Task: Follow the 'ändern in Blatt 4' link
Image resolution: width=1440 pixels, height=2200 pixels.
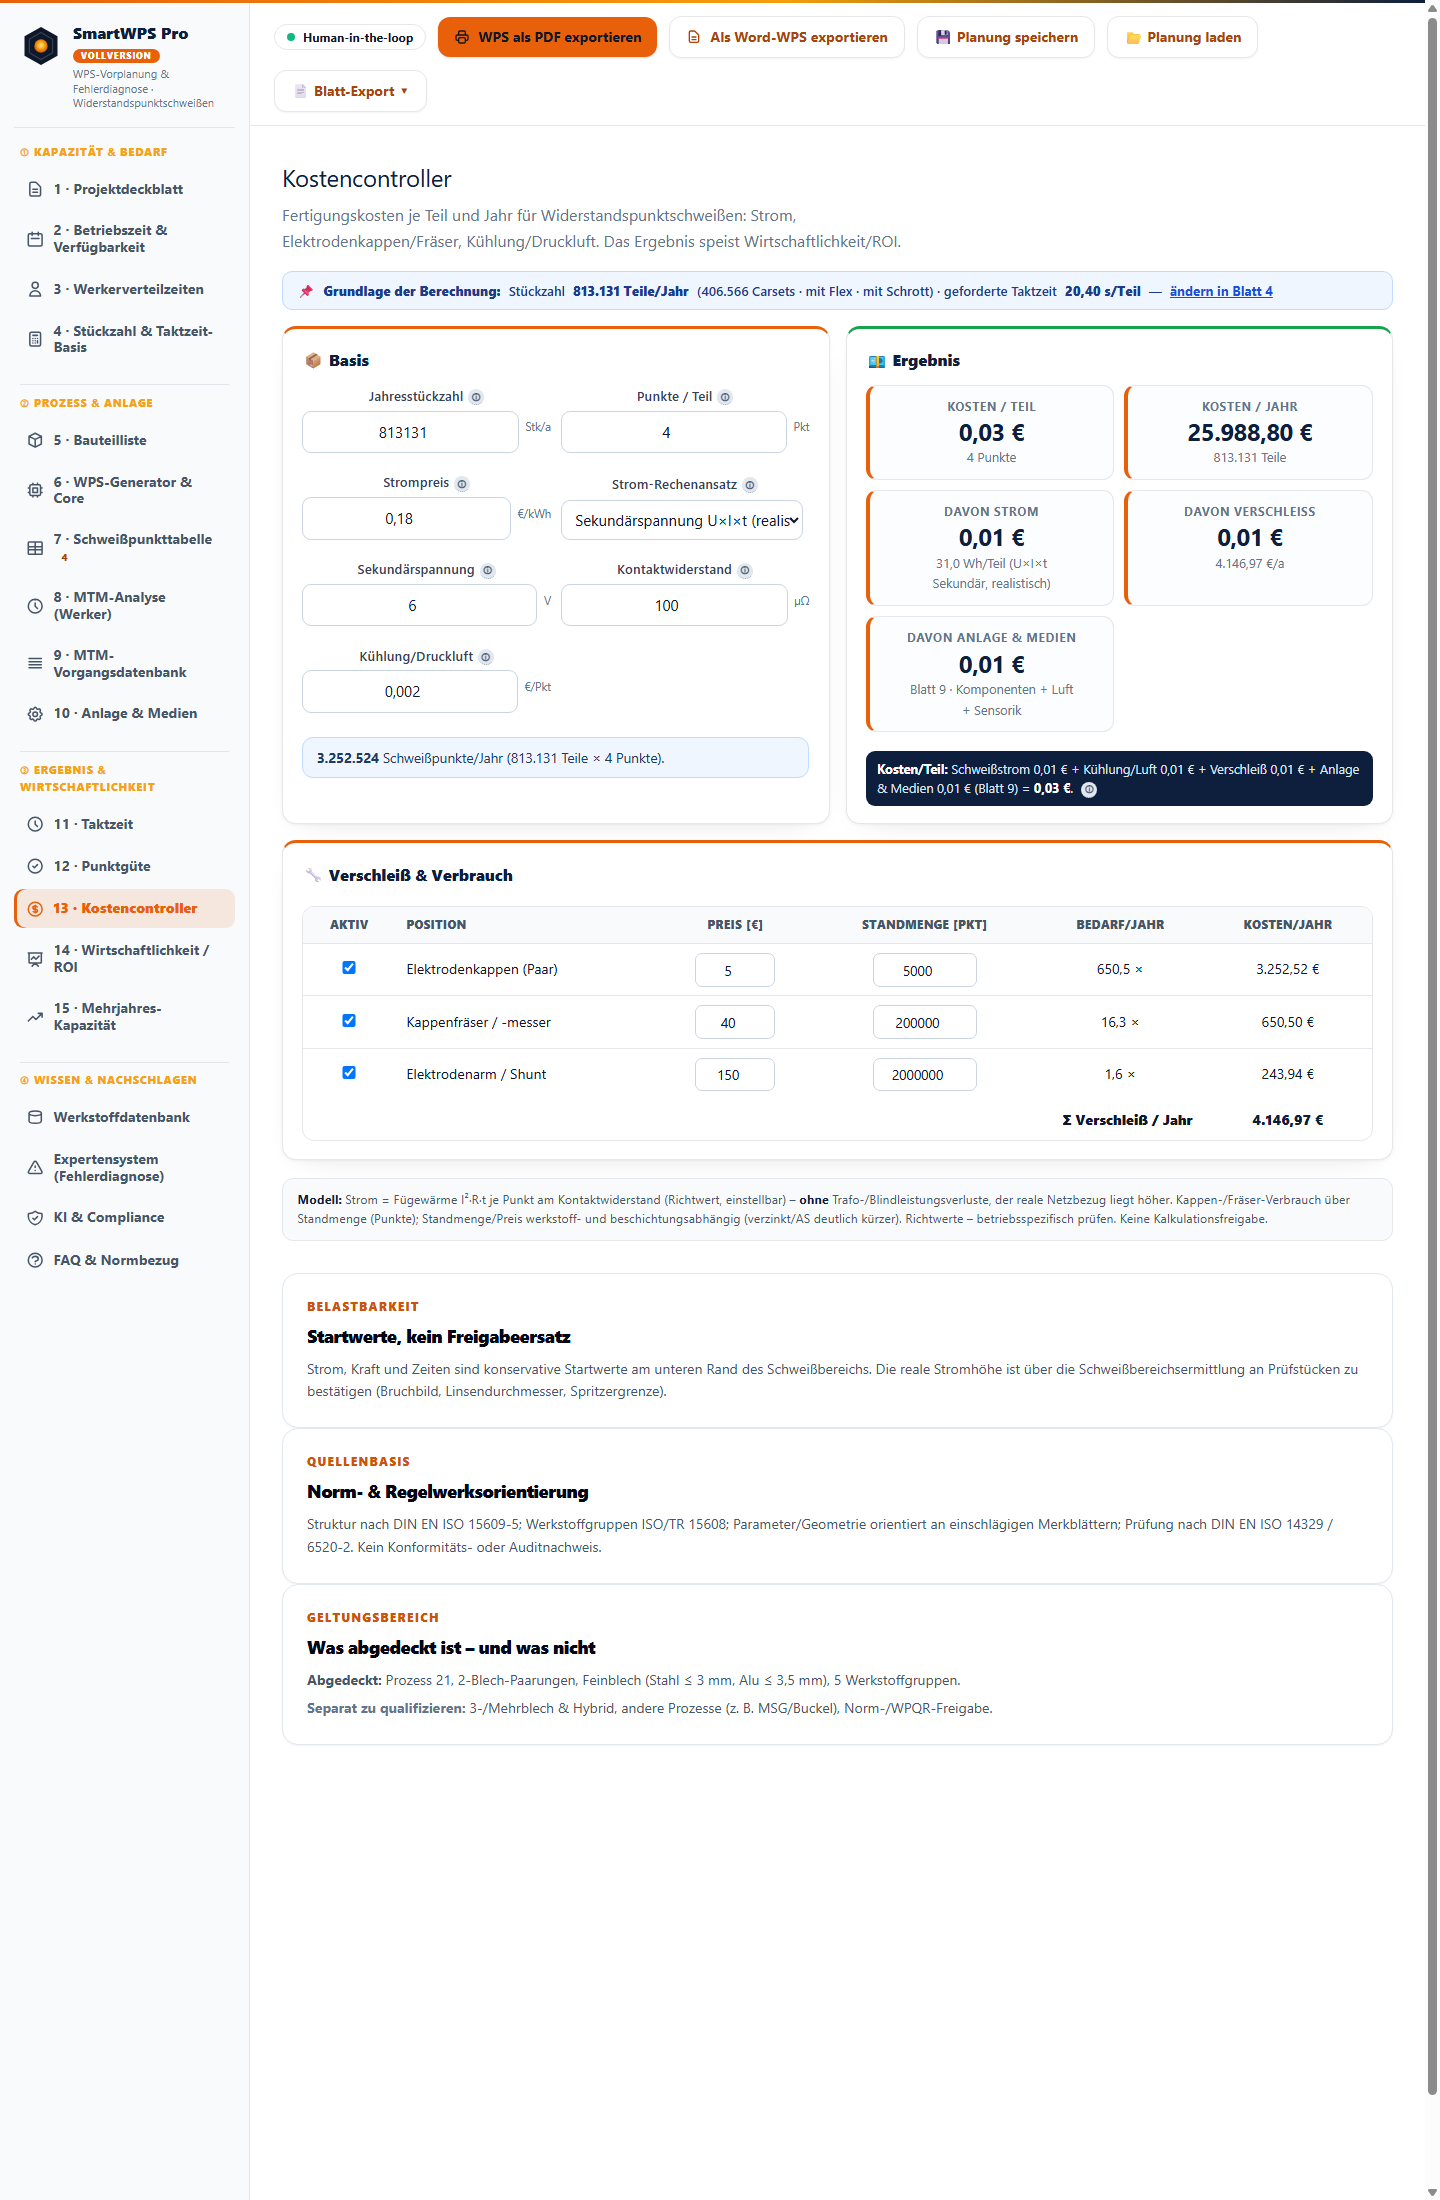Action: pyautogui.click(x=1221, y=291)
